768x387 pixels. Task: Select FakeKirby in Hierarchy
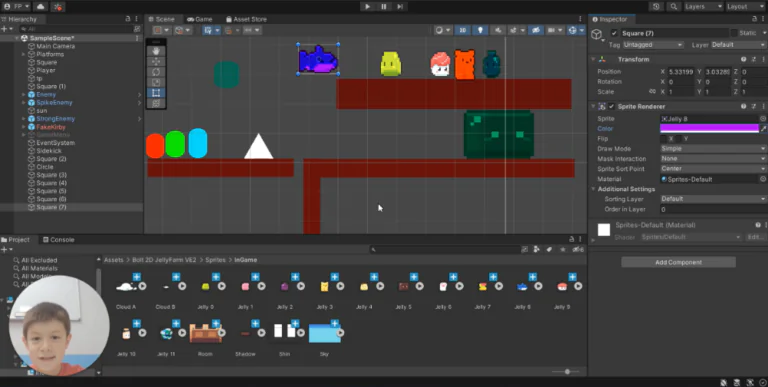[x=51, y=127]
